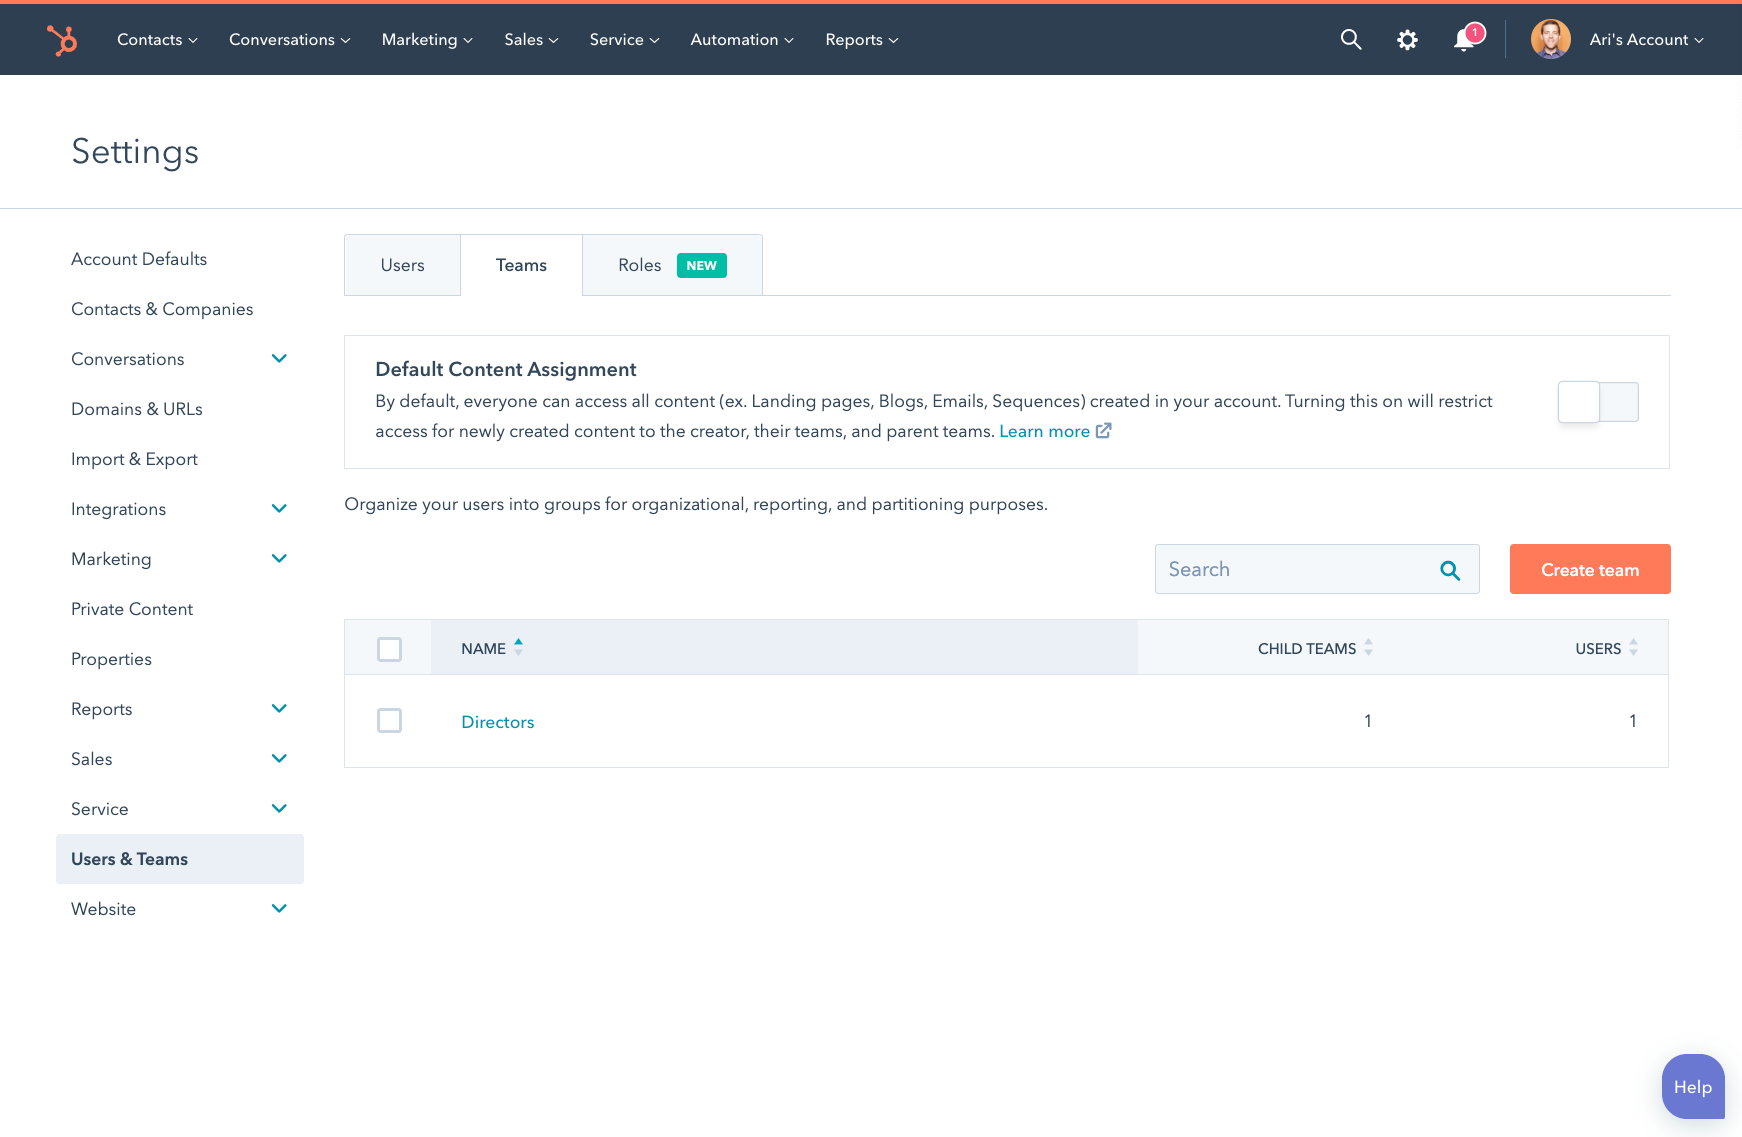Click the user profile avatar
Screen dimensions: 1742x1137
pyautogui.click(x=1550, y=40)
